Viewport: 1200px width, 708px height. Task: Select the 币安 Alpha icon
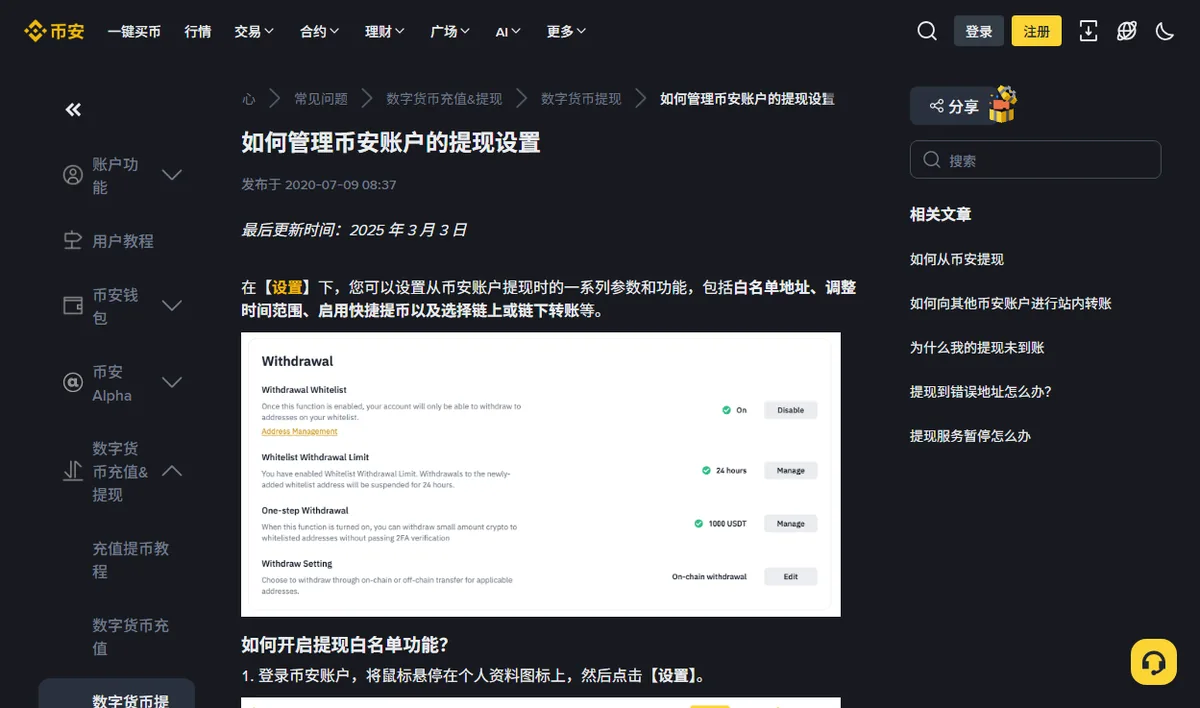click(73, 382)
